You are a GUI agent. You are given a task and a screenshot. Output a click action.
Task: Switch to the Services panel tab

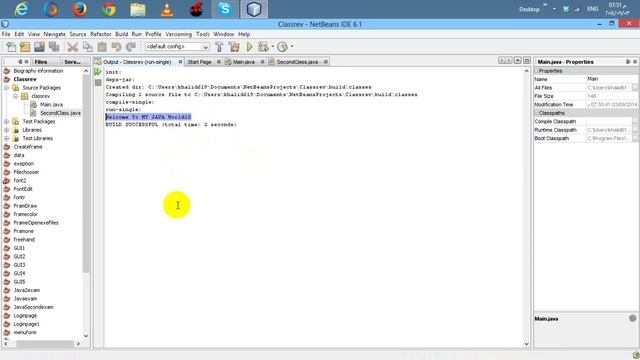72,62
